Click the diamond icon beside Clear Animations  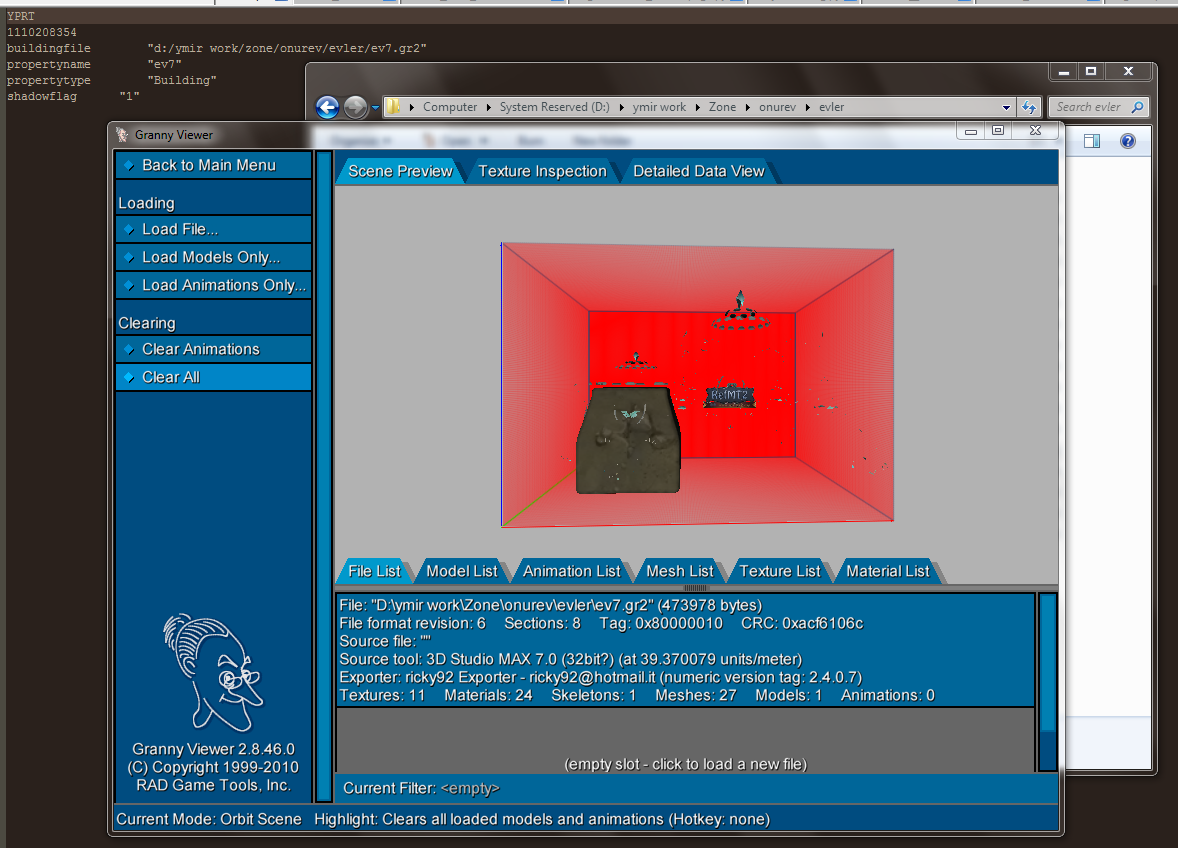pyautogui.click(x=129, y=349)
